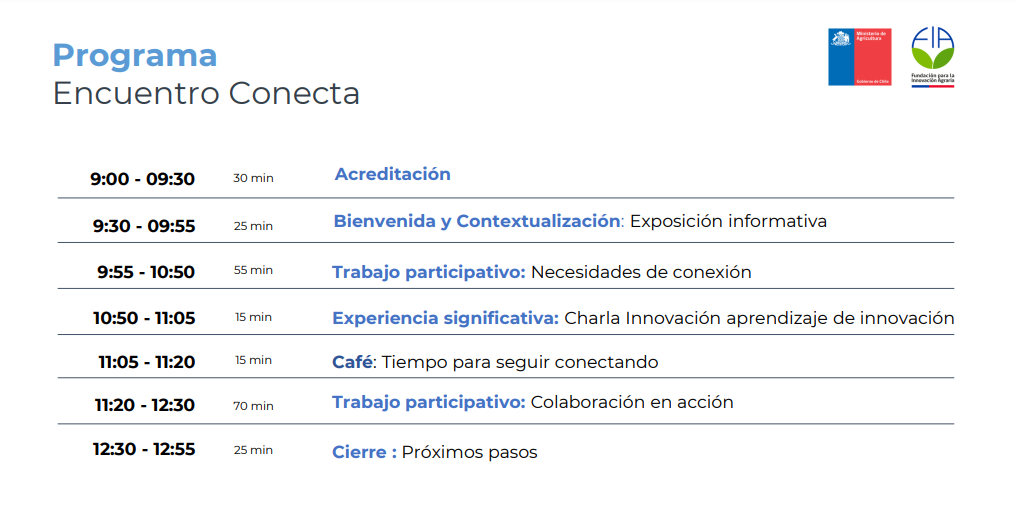Click the FIA foundation logo
The width and height of the screenshot is (1016, 511).
pos(932,57)
